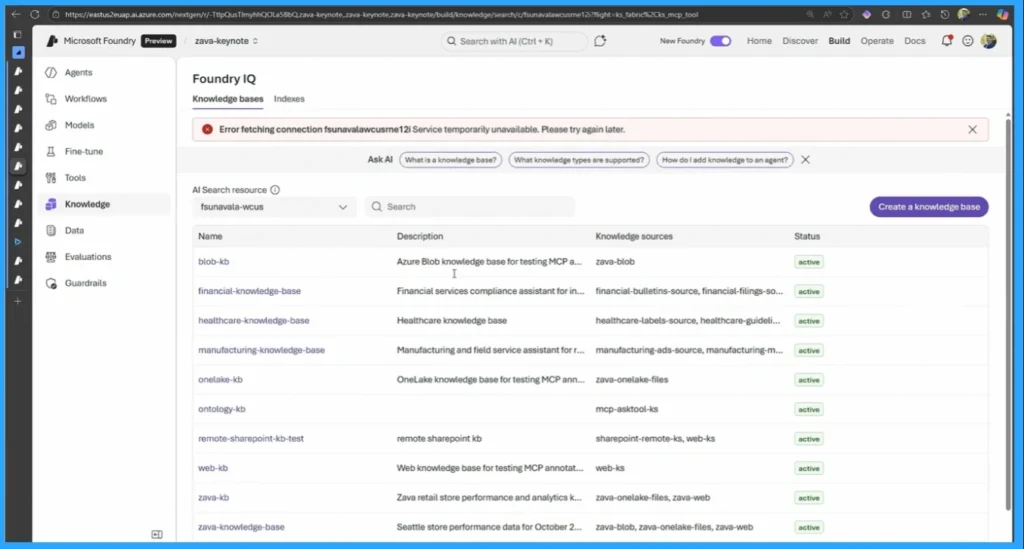Open the ontology-kb link

[221, 409]
